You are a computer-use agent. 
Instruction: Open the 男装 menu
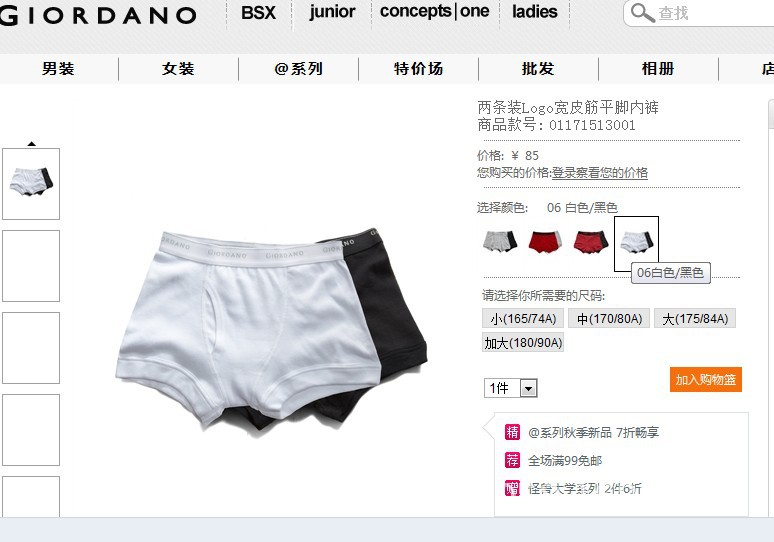[x=58, y=69]
